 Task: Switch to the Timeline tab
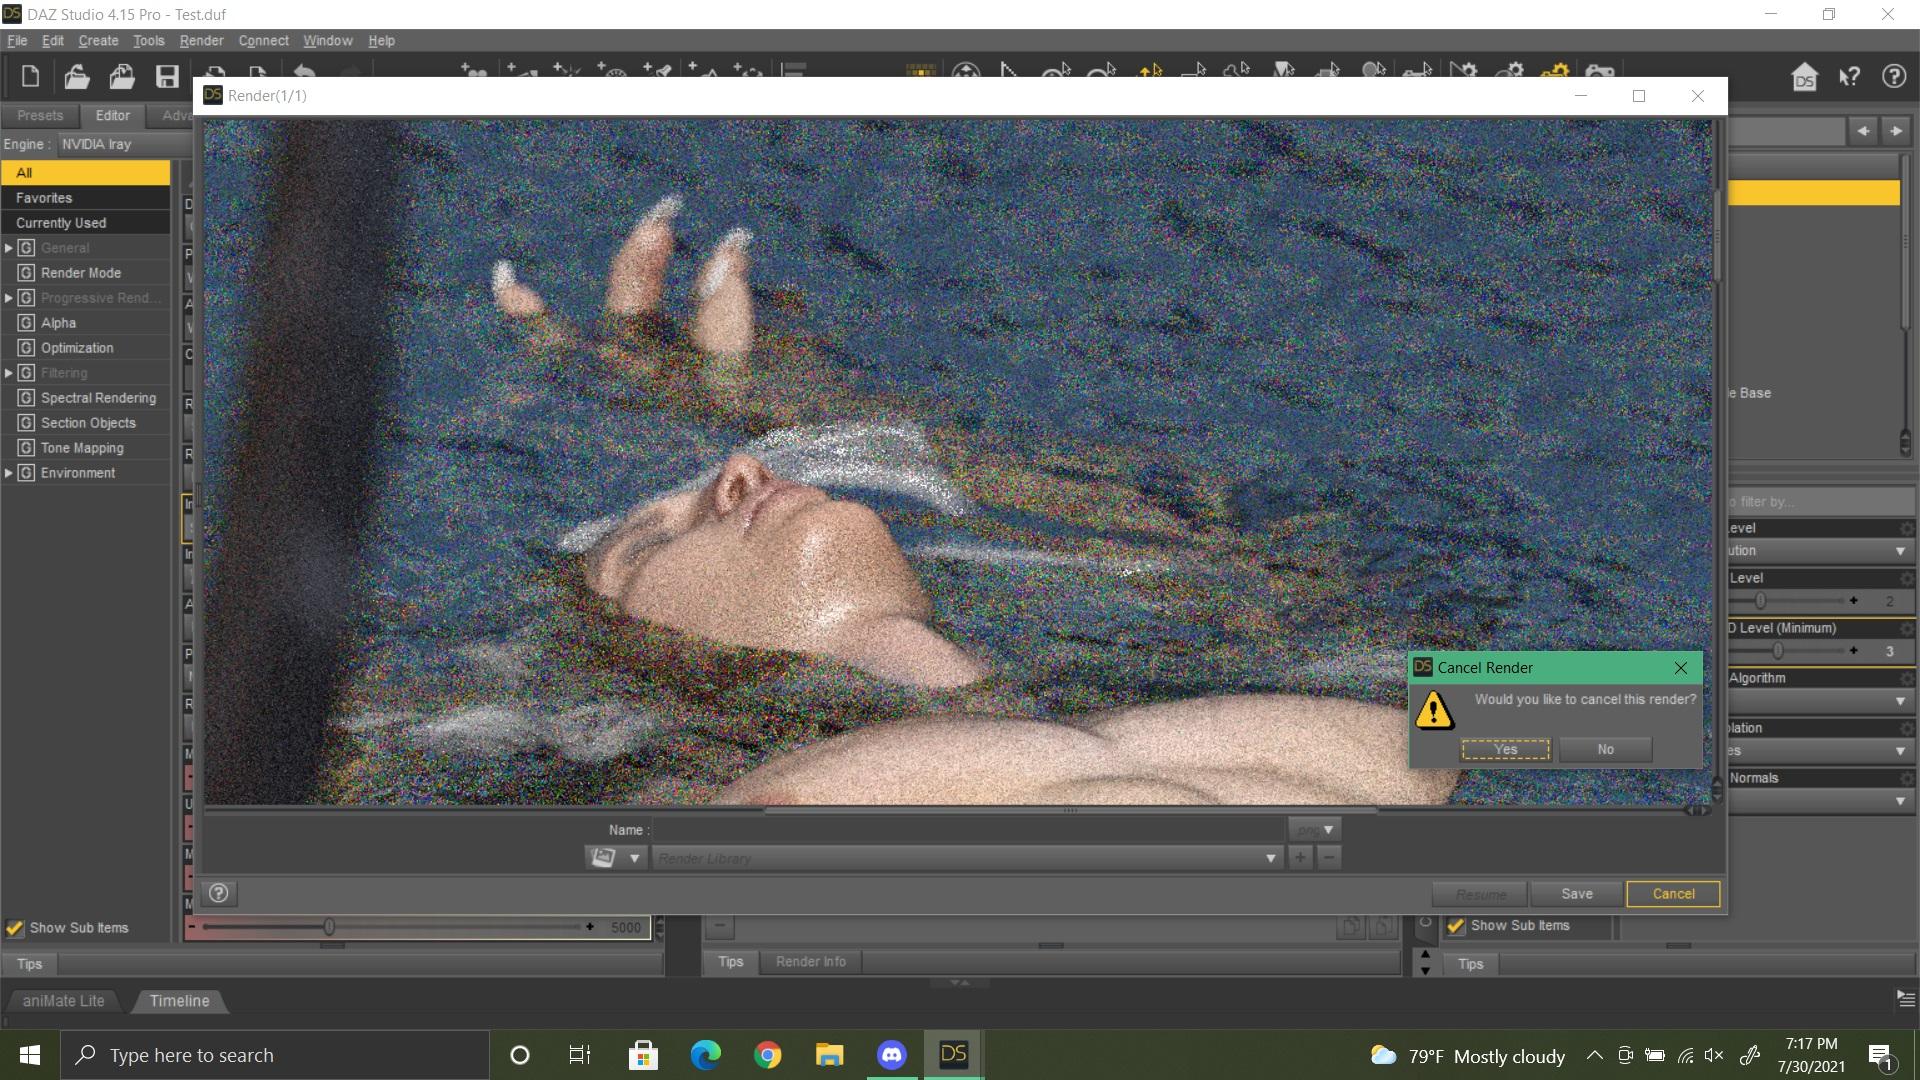coord(179,1001)
